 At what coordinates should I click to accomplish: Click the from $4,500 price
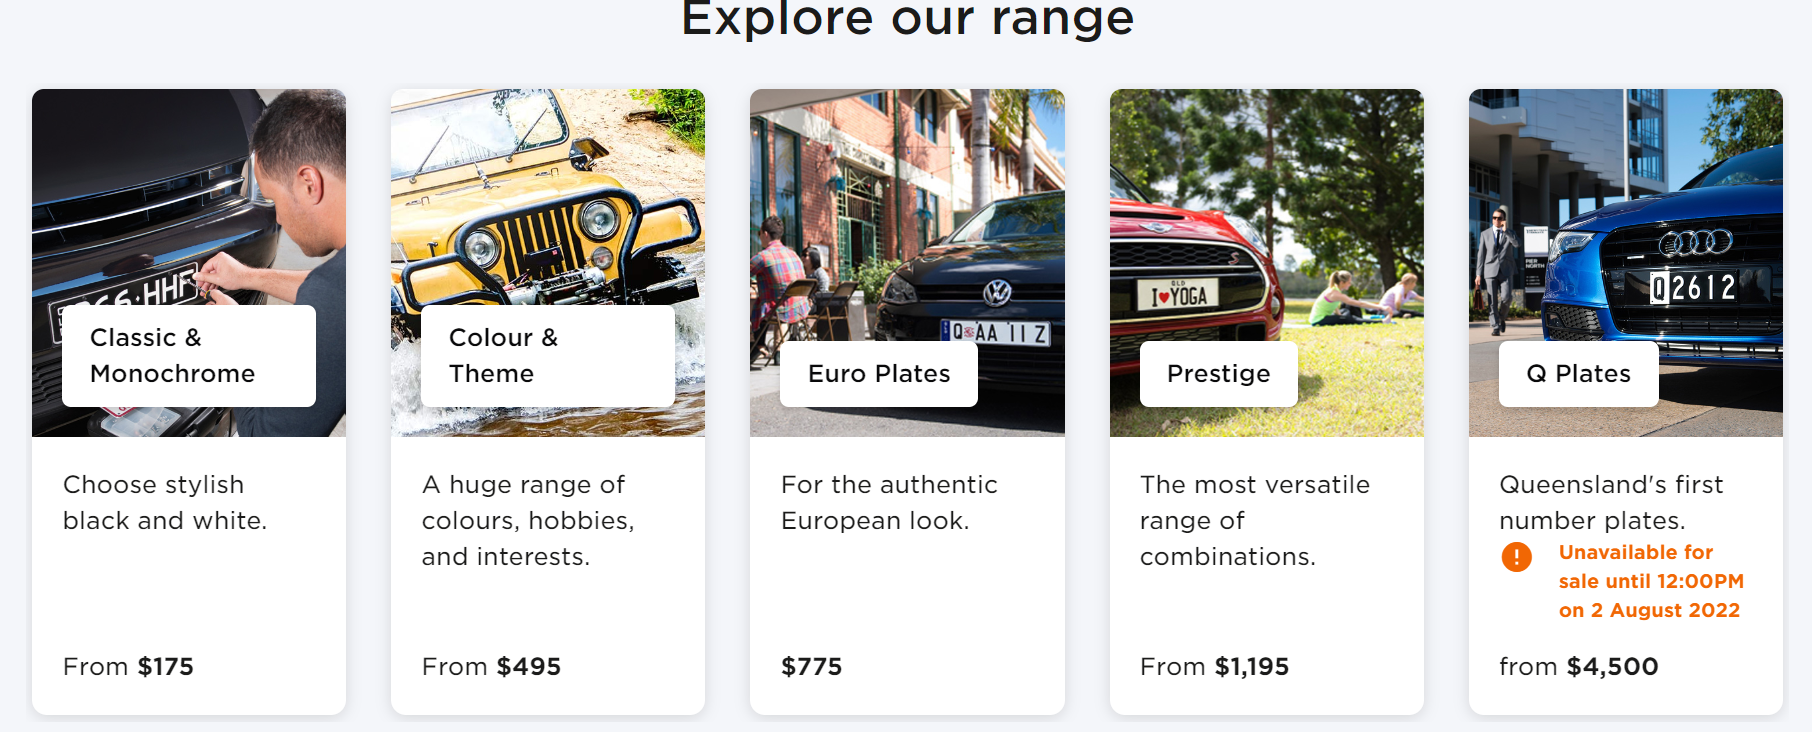[x=1579, y=667]
